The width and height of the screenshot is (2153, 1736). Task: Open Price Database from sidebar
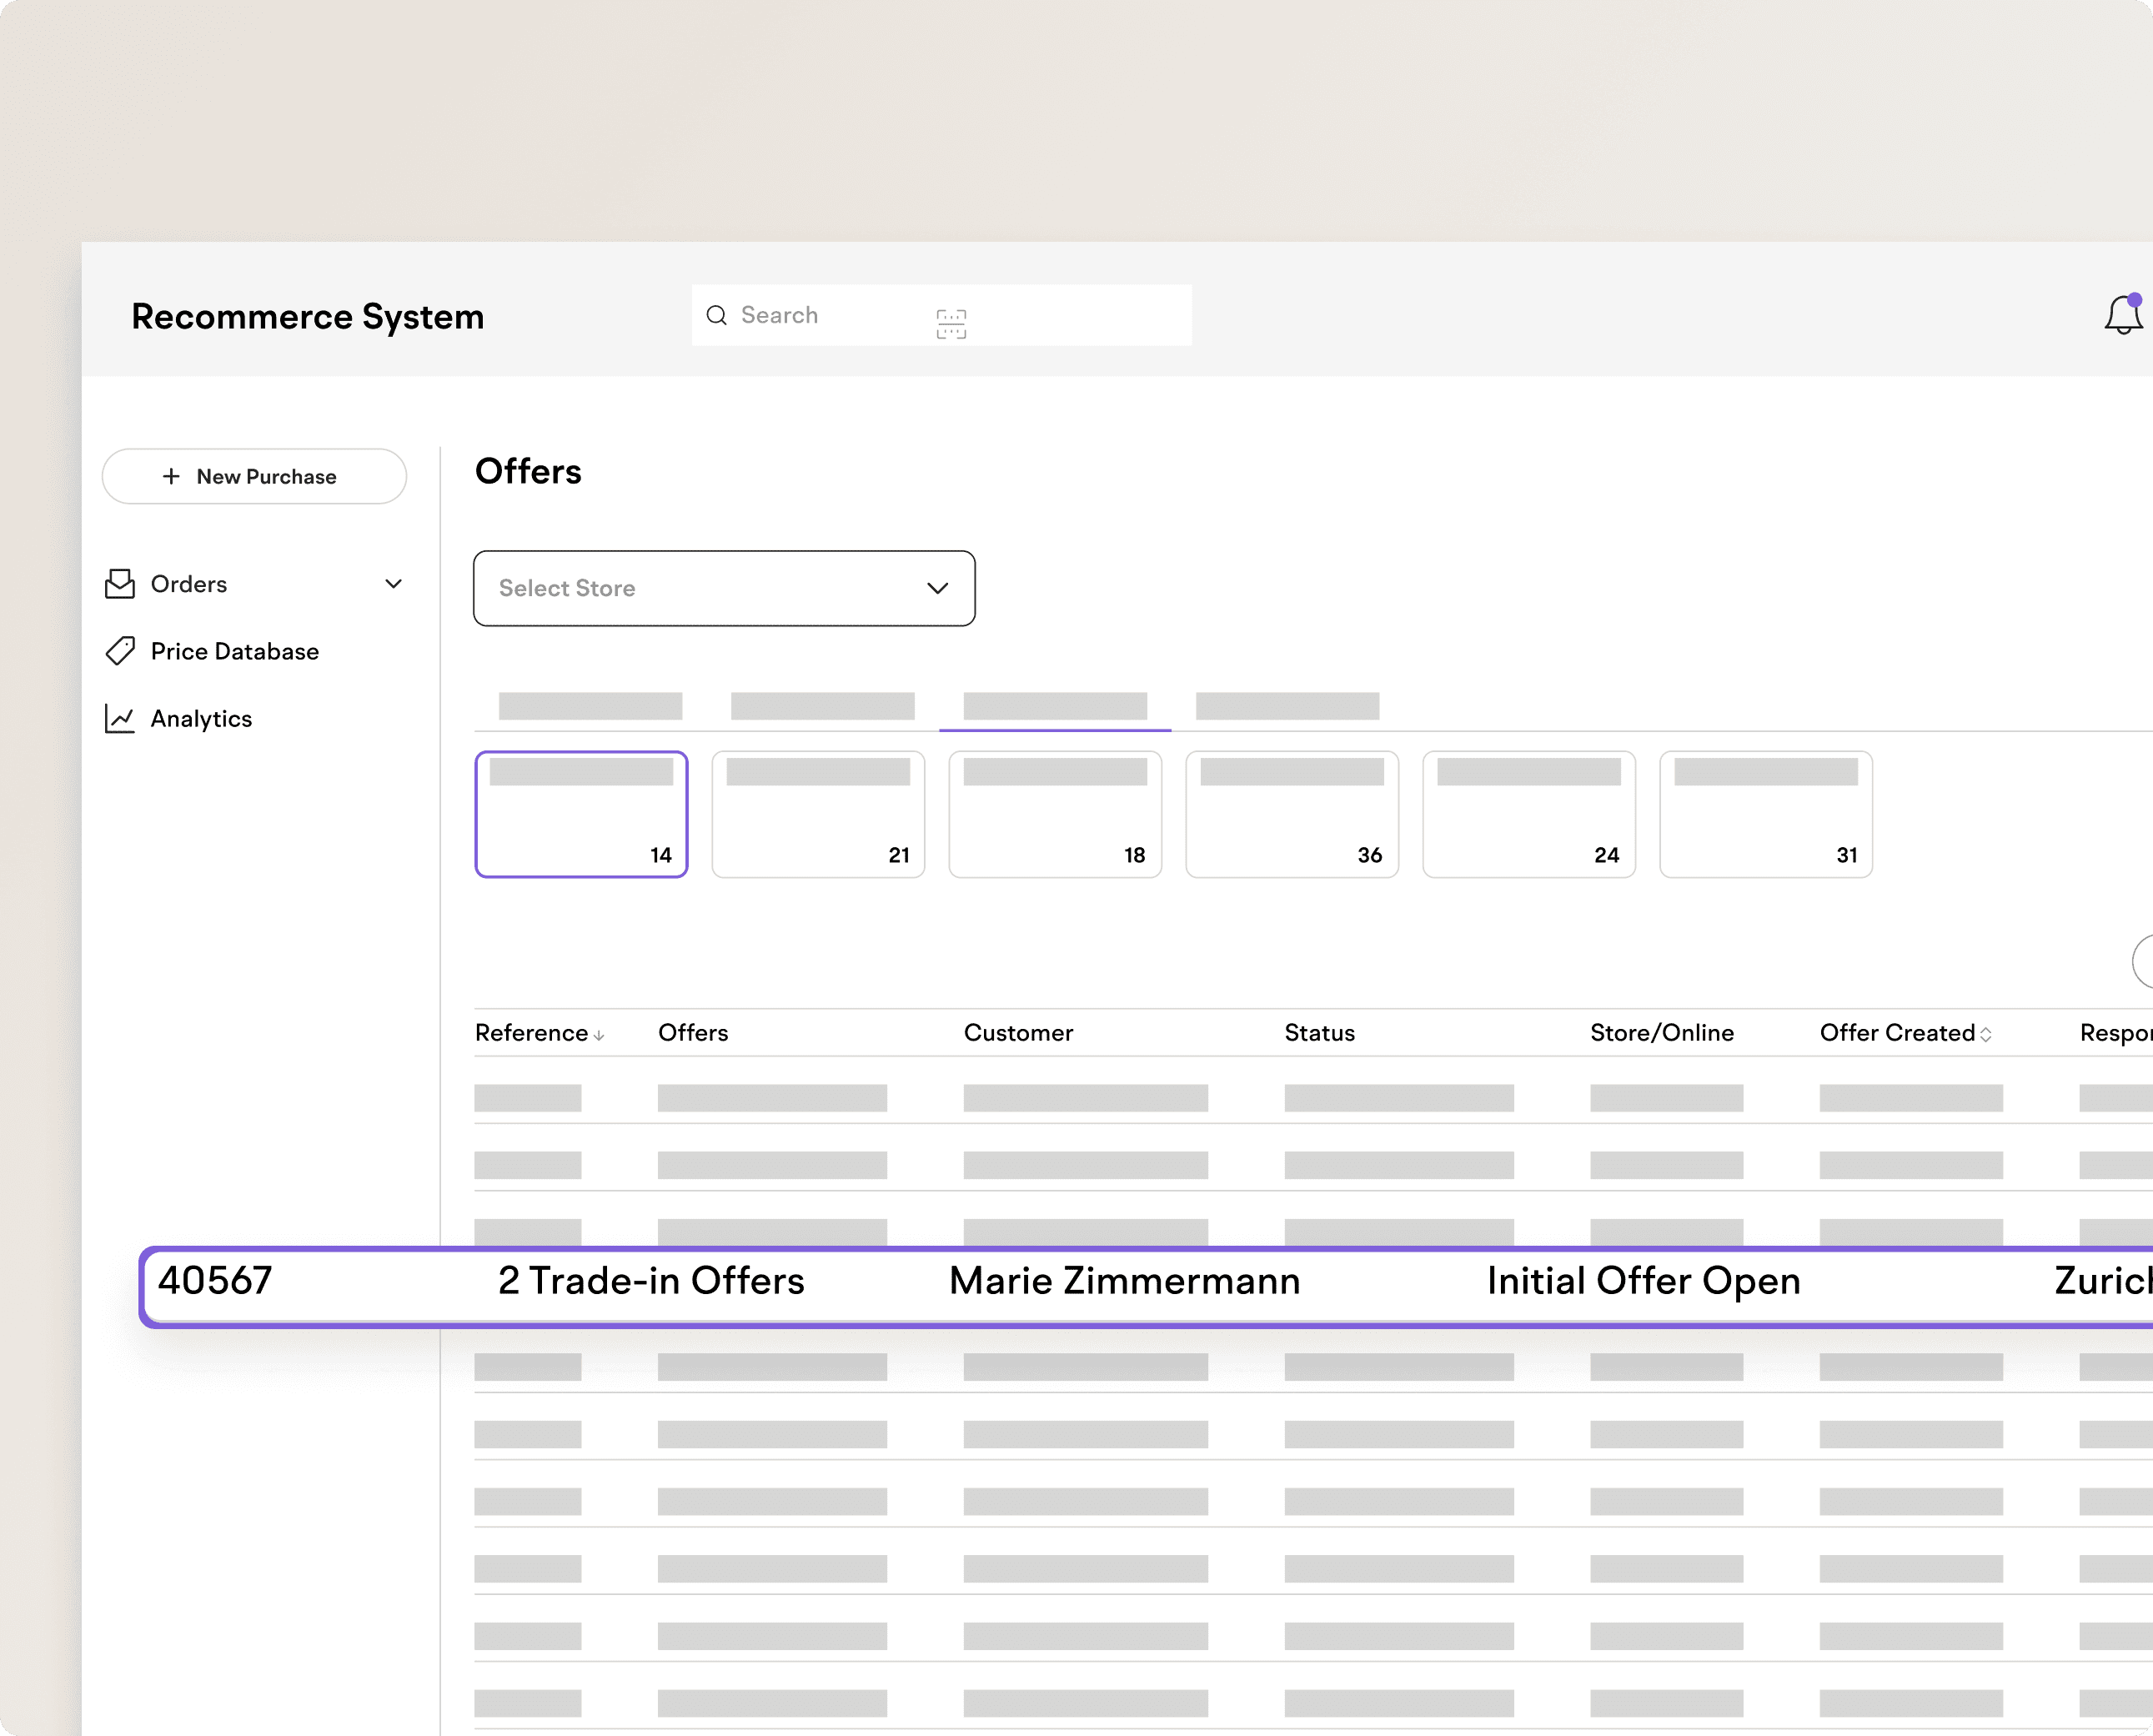(x=234, y=652)
